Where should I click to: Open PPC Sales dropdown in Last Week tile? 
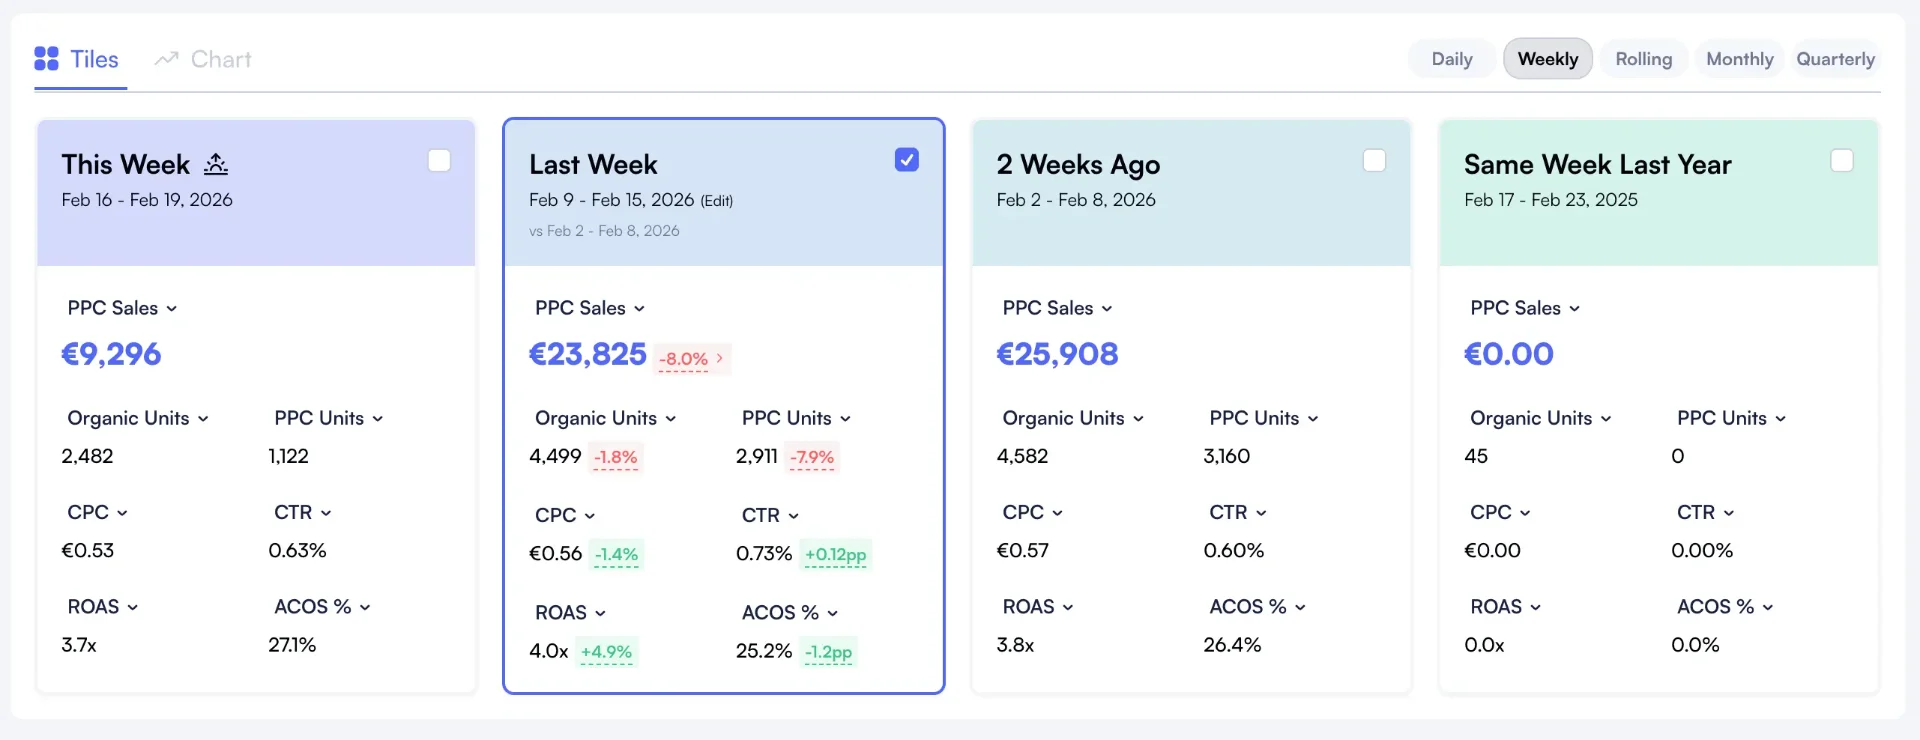pos(590,308)
